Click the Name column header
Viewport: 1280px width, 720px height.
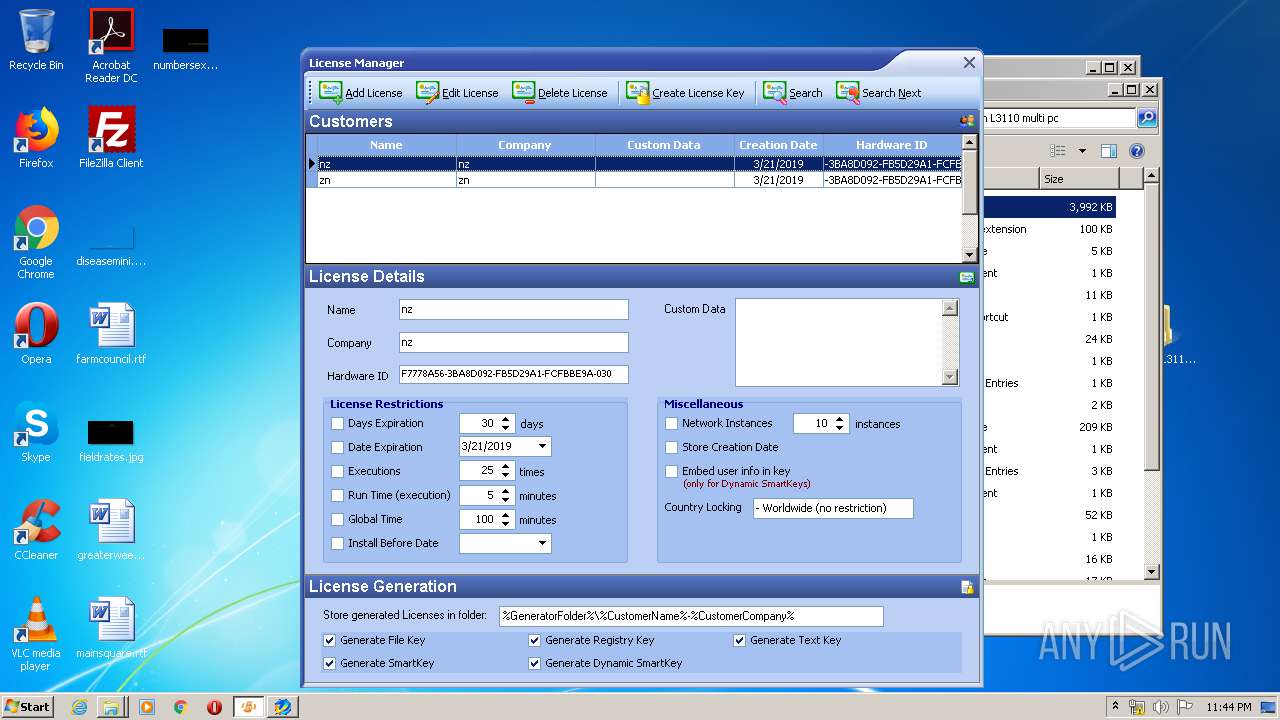click(x=386, y=145)
